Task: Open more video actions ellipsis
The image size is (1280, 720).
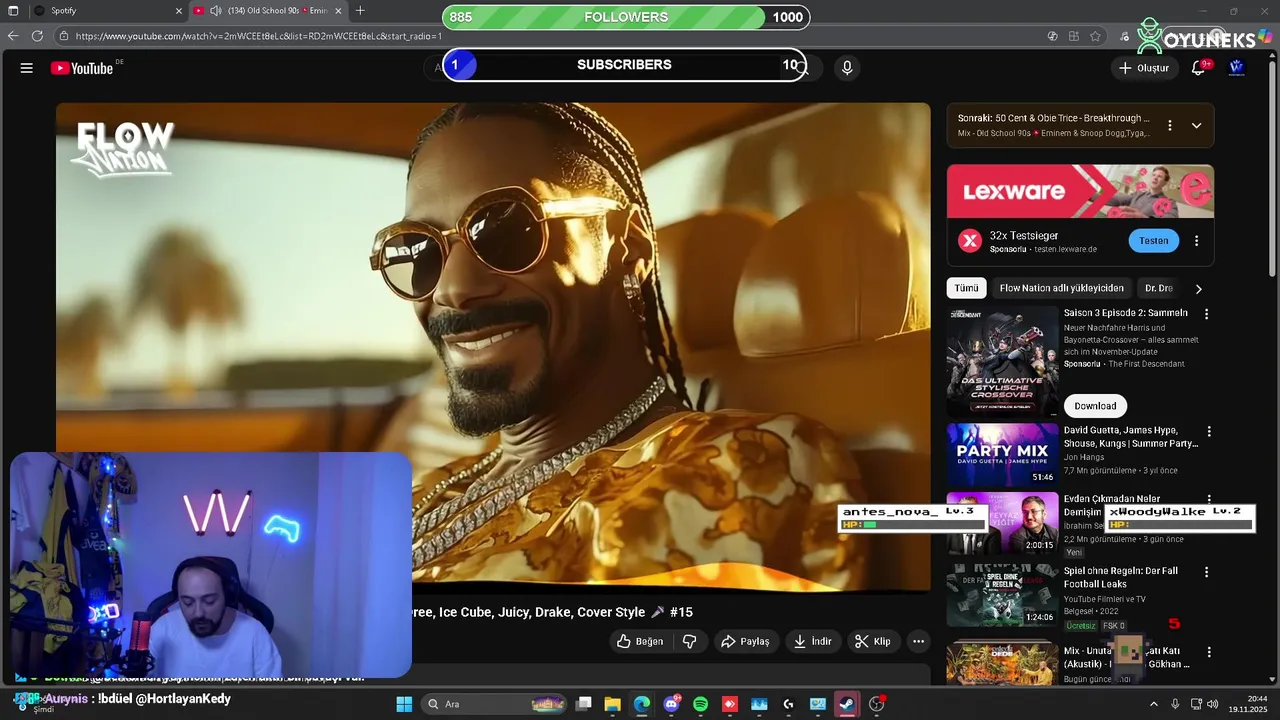Action: pyautogui.click(x=918, y=641)
